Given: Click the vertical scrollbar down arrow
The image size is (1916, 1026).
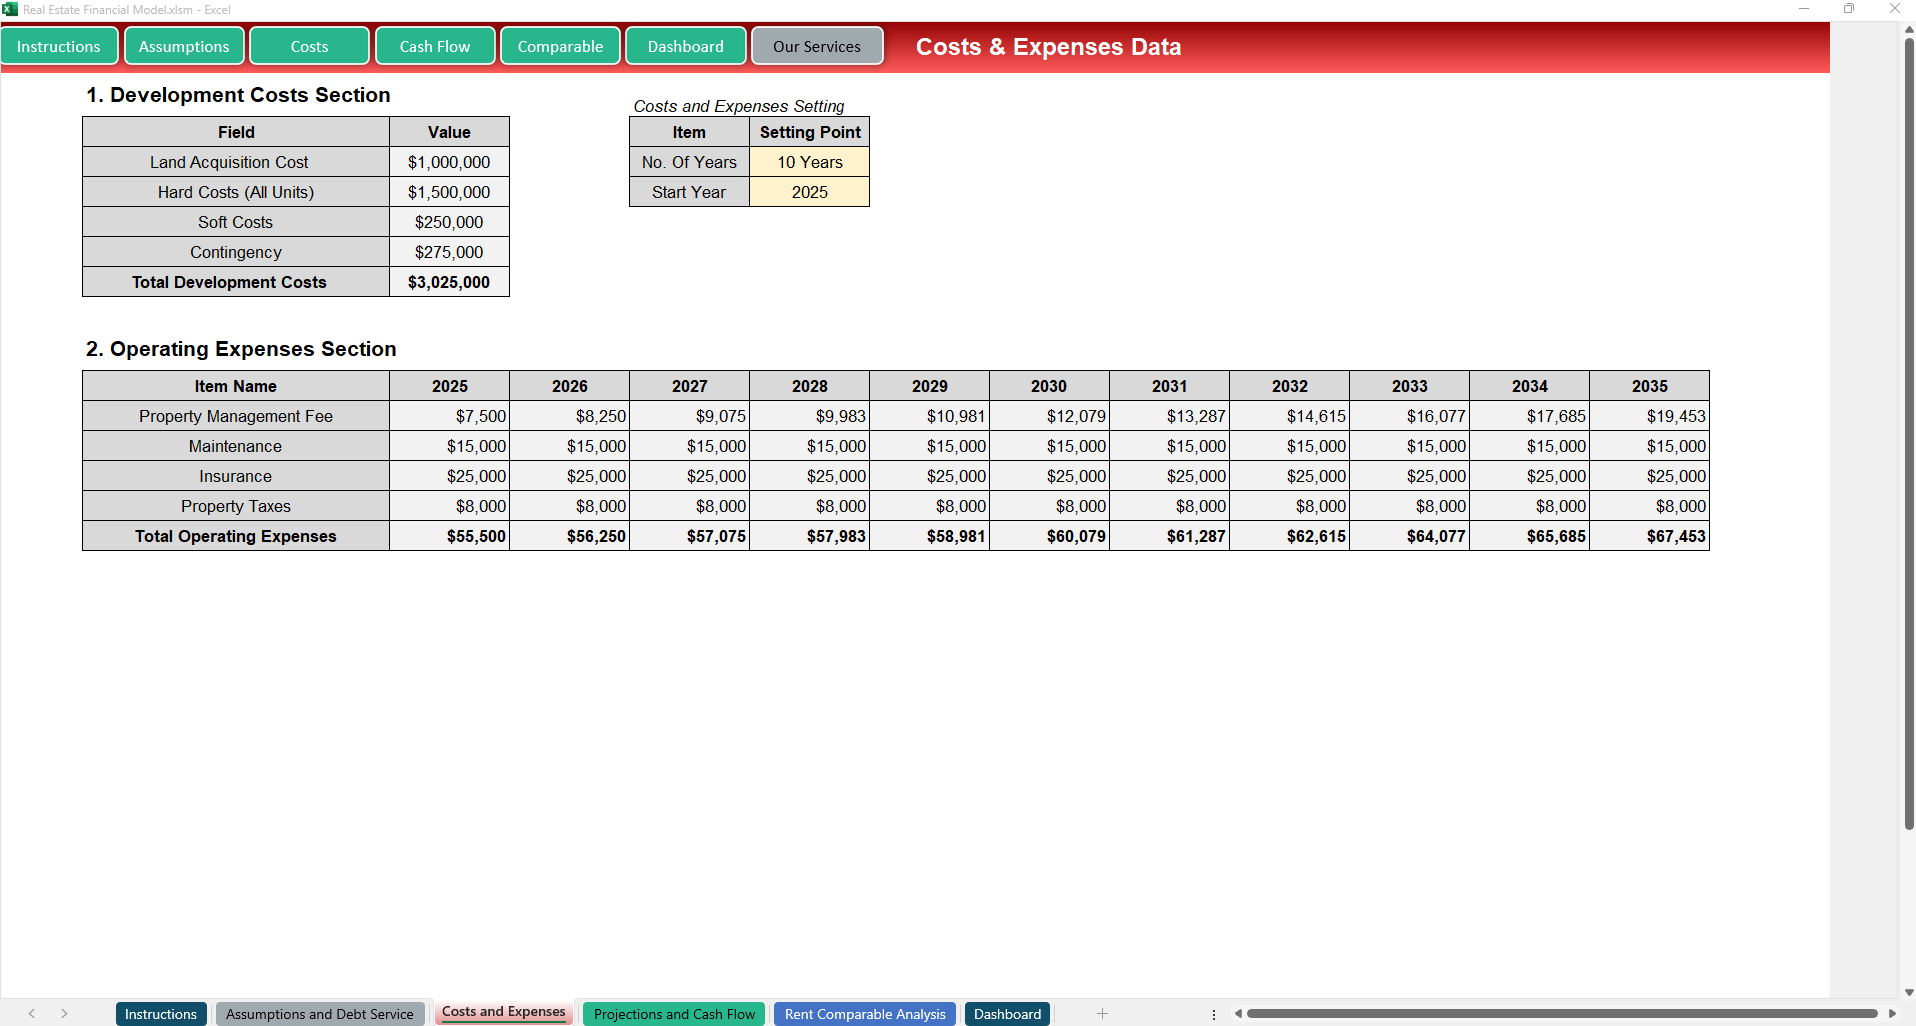Looking at the screenshot, I should point(1908,992).
